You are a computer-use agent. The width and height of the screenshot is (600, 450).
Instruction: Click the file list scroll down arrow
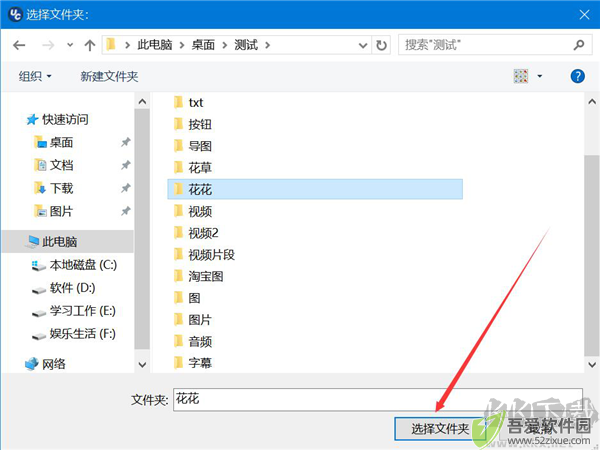click(592, 365)
